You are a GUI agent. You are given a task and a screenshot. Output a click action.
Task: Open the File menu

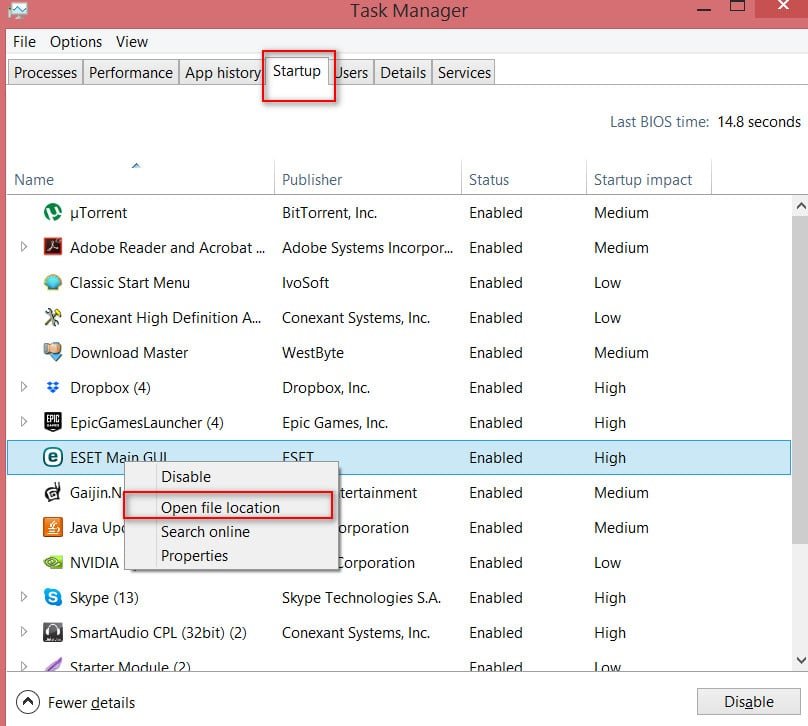(x=24, y=42)
